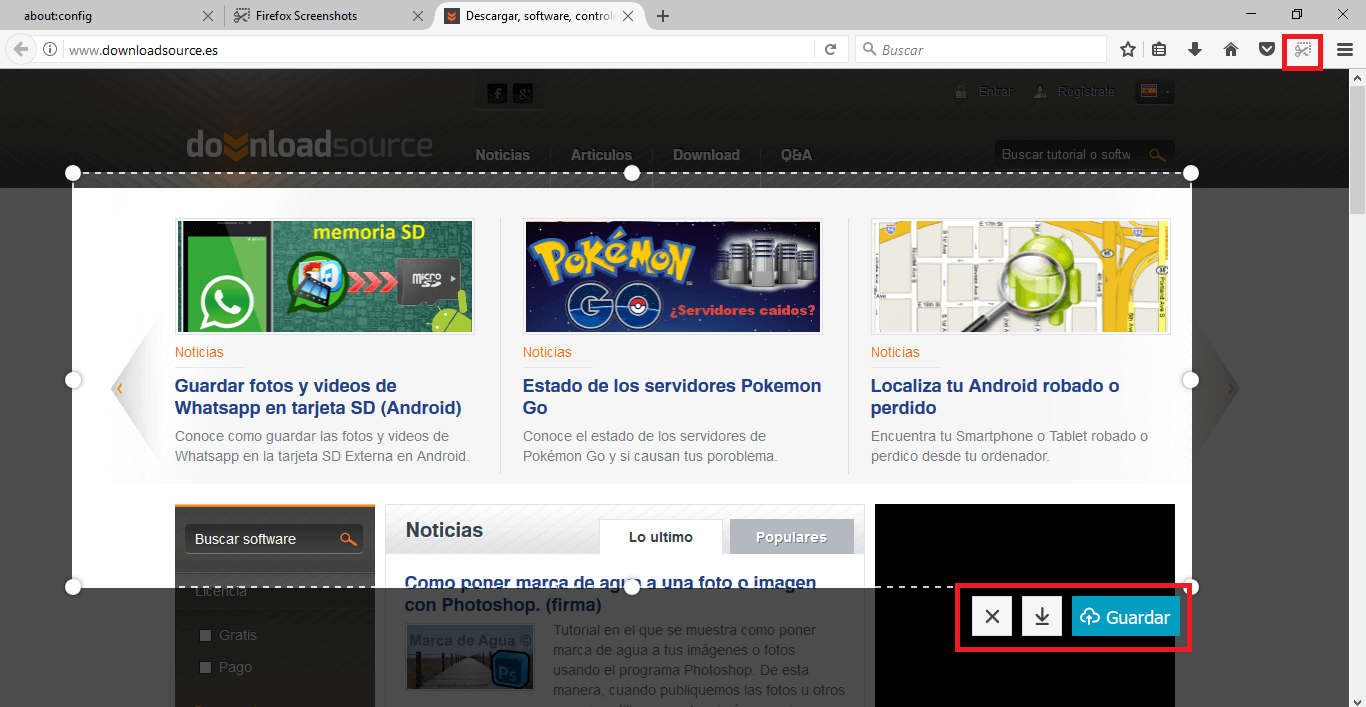Click the Guardar button
The height and width of the screenshot is (707, 1366).
coord(1126,616)
